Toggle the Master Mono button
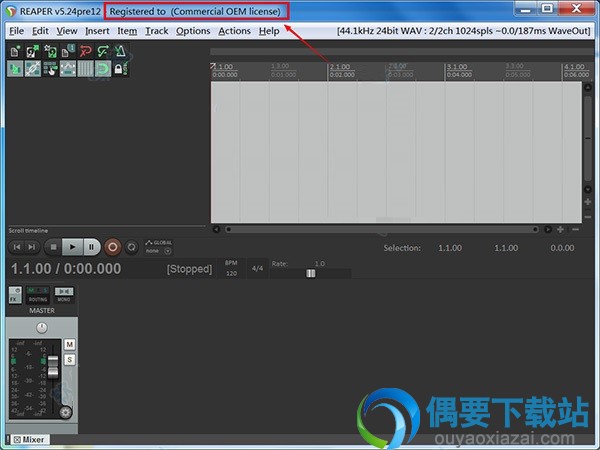 64,295
